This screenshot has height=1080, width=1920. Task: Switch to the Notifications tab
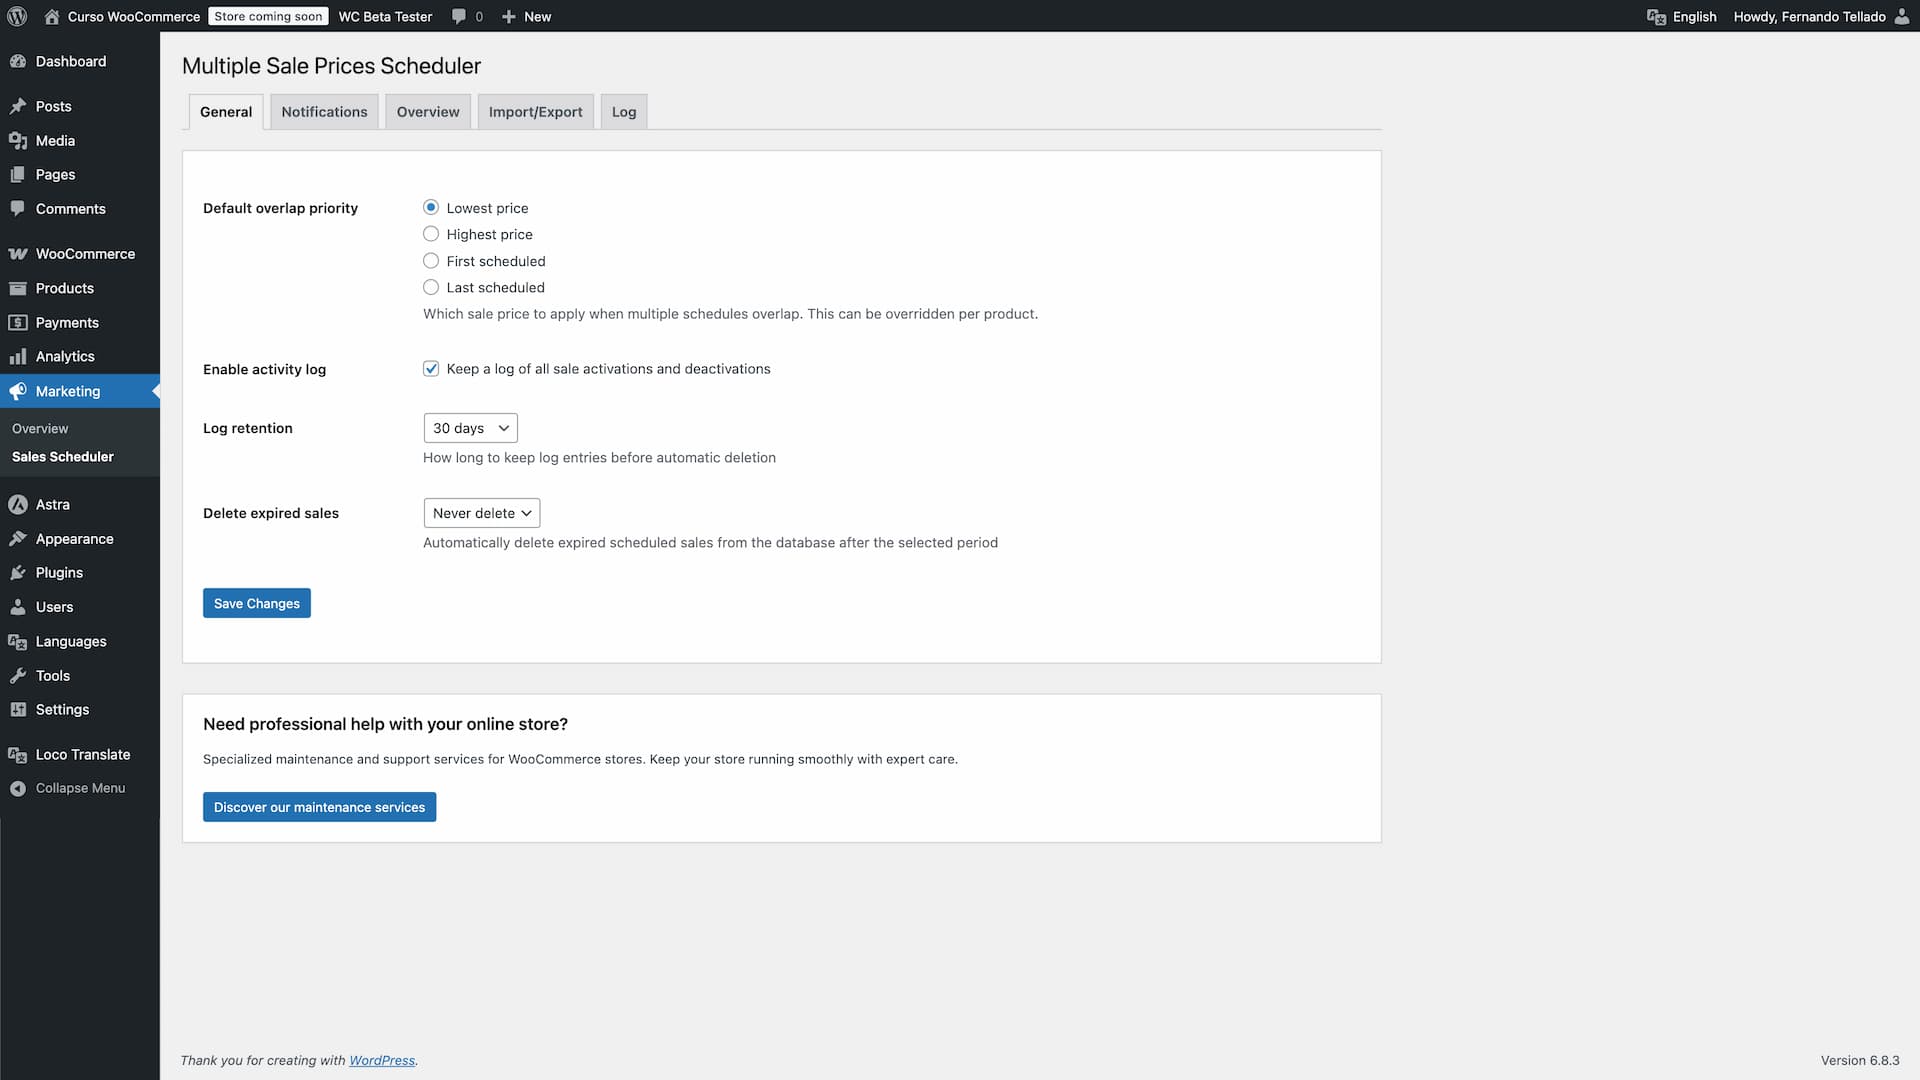point(323,111)
